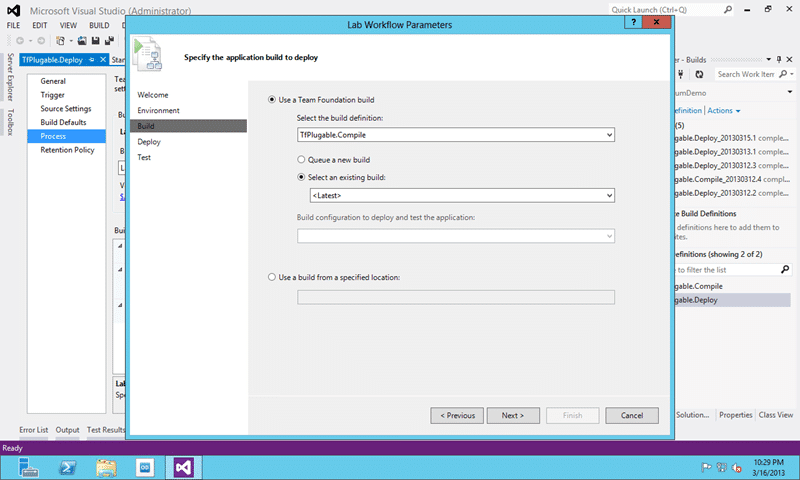
Task: Open Team Explorer window position dropdown arrow
Action: pyautogui.click(x=768, y=60)
